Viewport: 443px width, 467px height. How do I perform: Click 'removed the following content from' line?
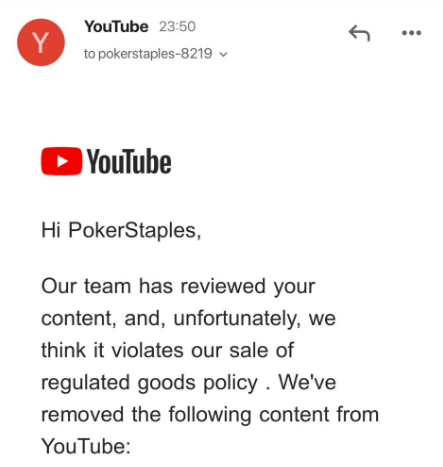210,414
